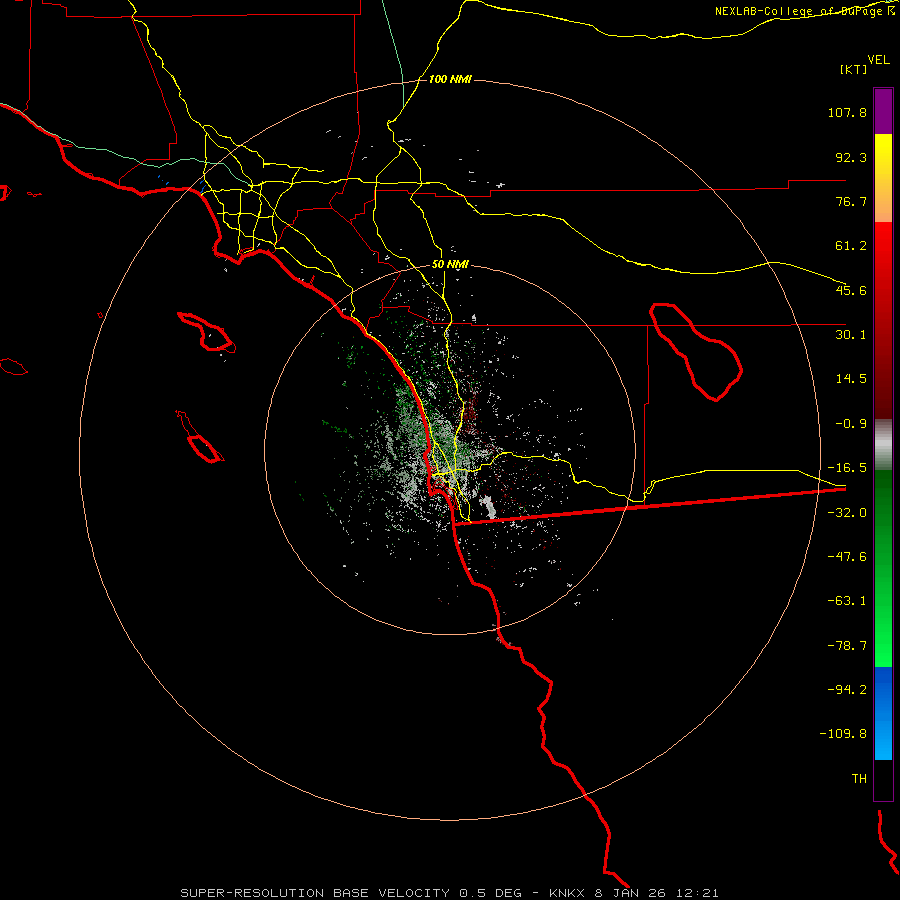
Task: Click the Super-Resolution Base Velocity caption
Action: tap(449, 893)
